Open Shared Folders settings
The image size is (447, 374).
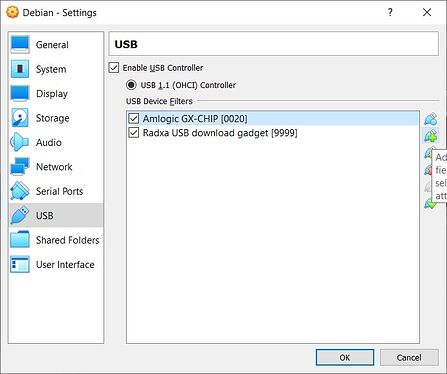pyautogui.click(x=56, y=240)
